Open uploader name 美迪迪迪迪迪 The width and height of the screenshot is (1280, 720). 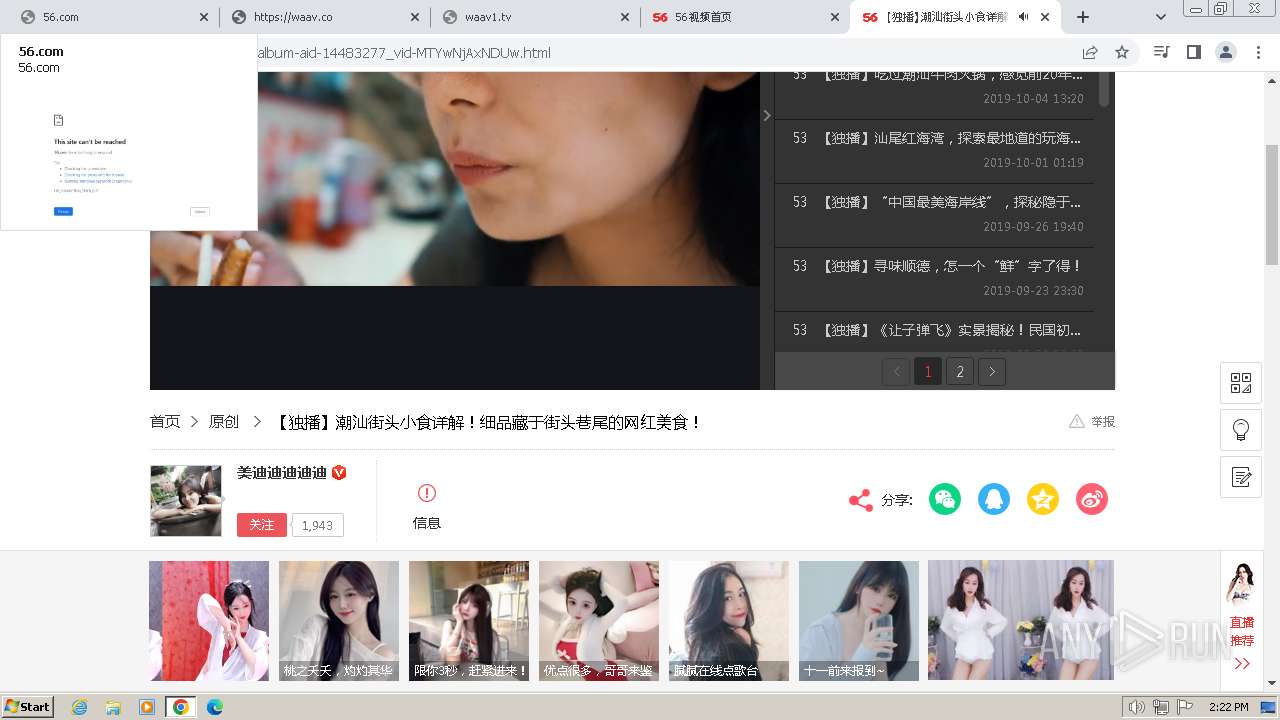point(282,472)
